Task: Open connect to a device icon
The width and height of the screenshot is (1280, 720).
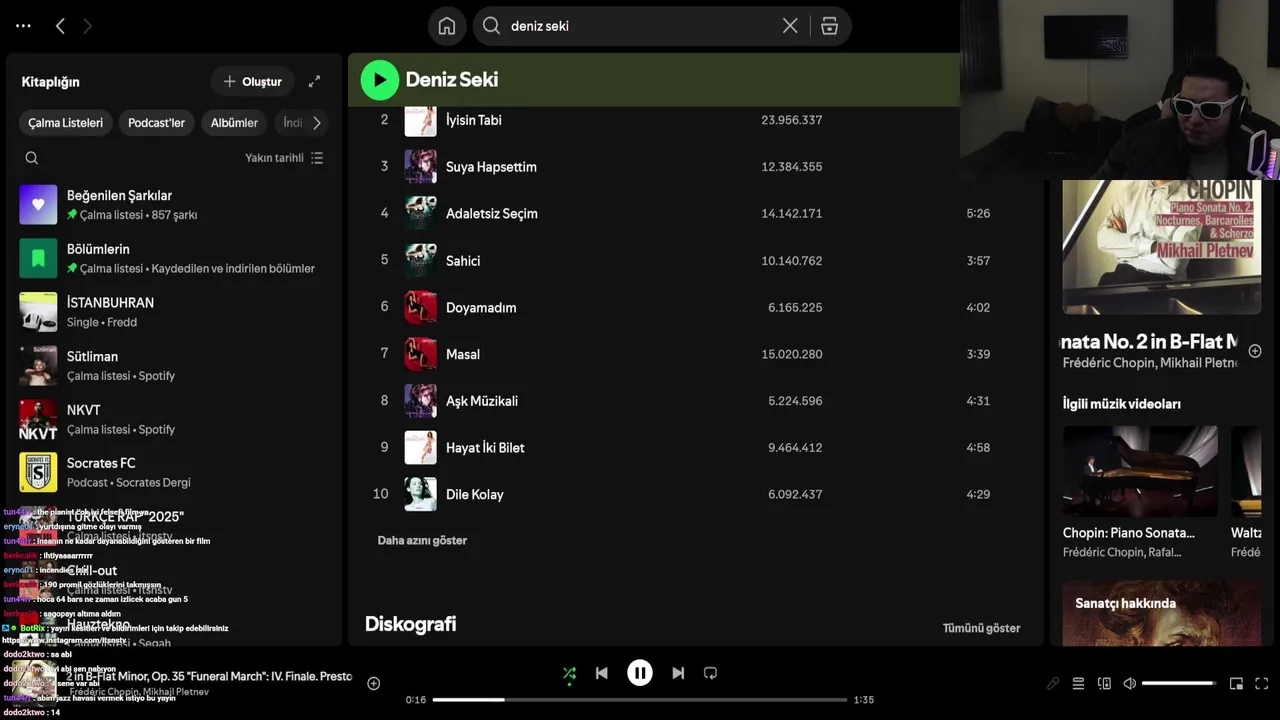Action: (1104, 684)
